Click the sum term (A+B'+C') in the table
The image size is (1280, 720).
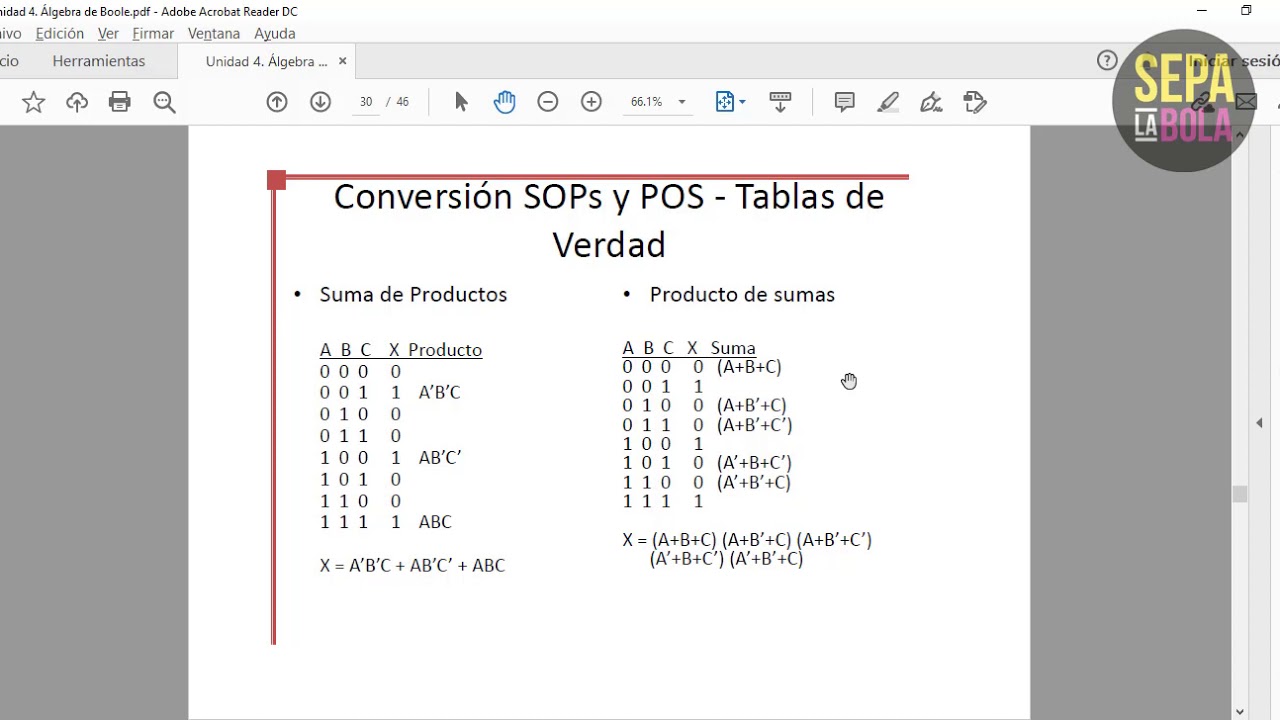click(x=754, y=425)
